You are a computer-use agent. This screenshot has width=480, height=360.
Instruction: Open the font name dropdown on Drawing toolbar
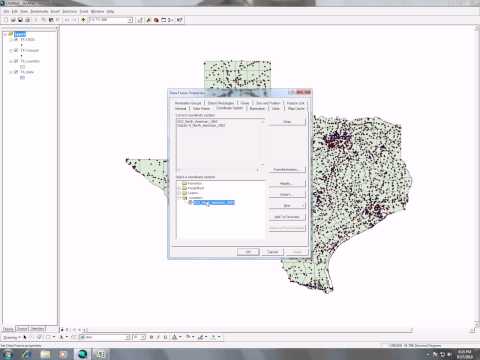click(x=127, y=337)
